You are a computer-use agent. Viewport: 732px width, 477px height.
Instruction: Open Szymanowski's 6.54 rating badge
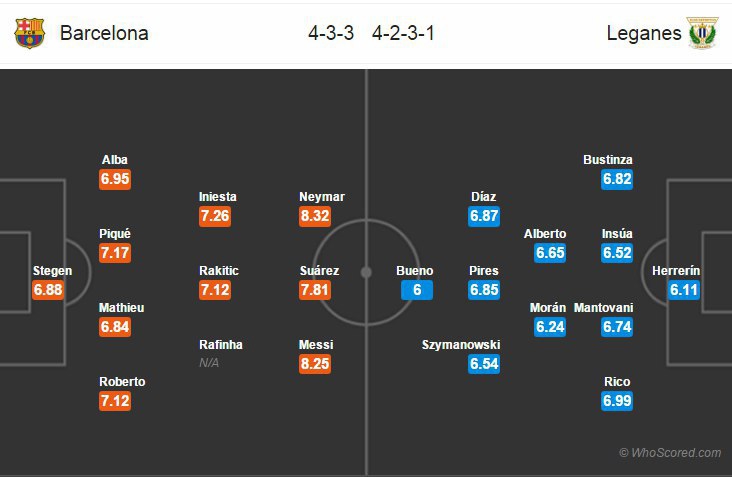(482, 364)
